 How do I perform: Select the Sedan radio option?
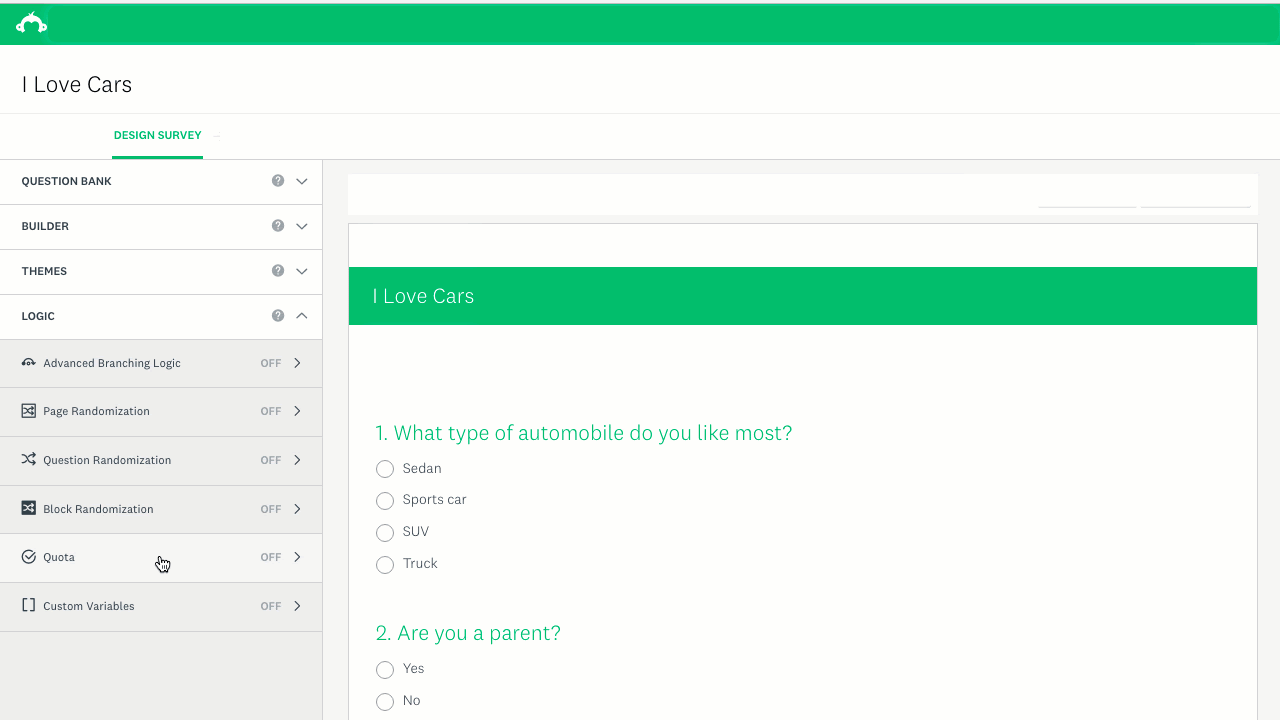coord(385,469)
